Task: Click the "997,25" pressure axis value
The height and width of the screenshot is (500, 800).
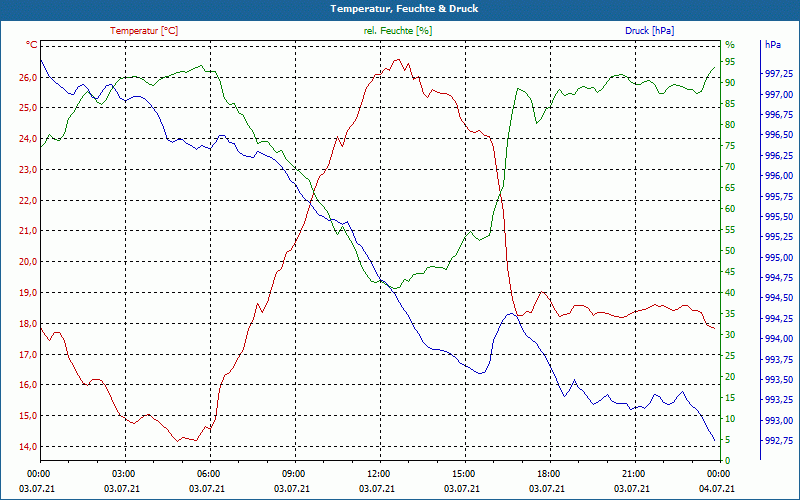Action: pos(779,74)
